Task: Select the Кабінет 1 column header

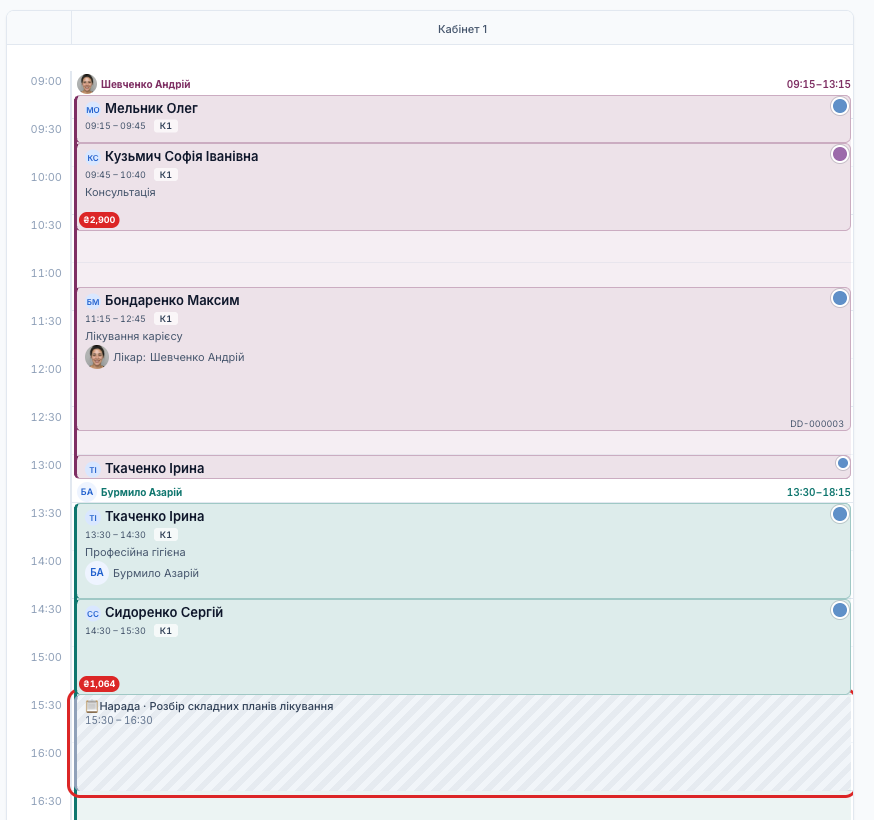Action: pos(462,29)
